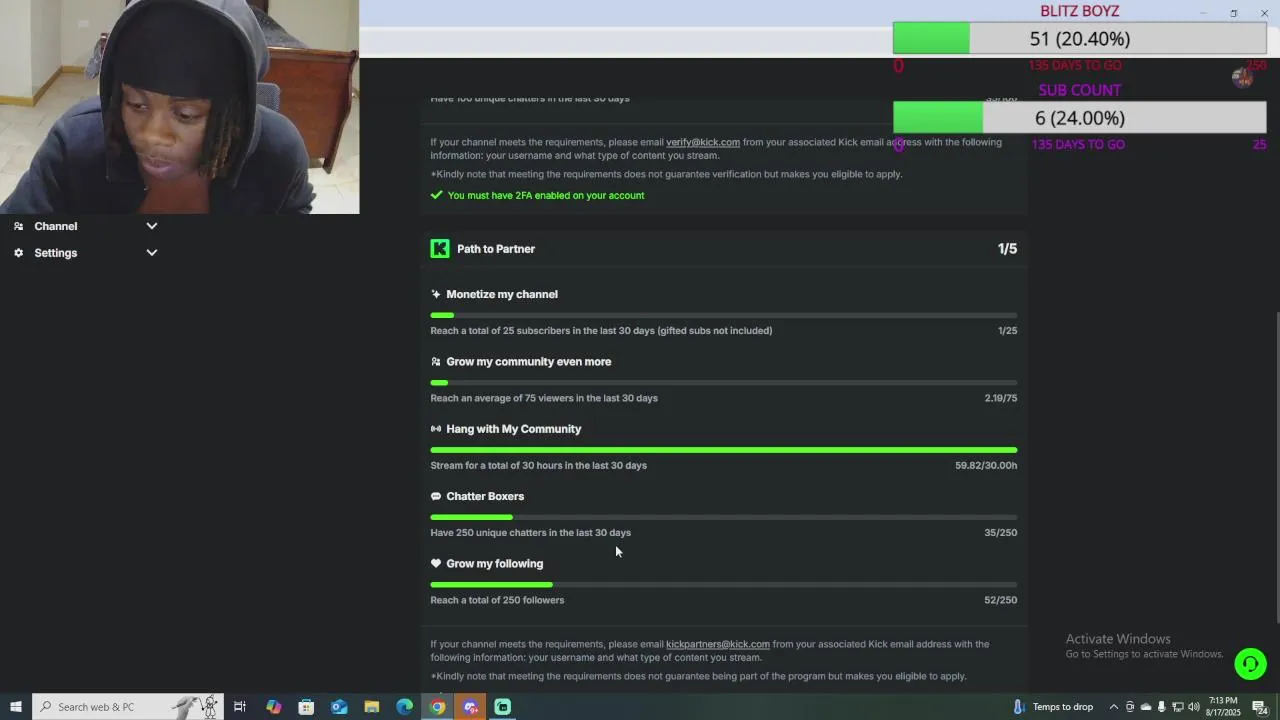Open the clock showing 7:13 PM
The height and width of the screenshot is (720, 1280).
click(1223, 707)
